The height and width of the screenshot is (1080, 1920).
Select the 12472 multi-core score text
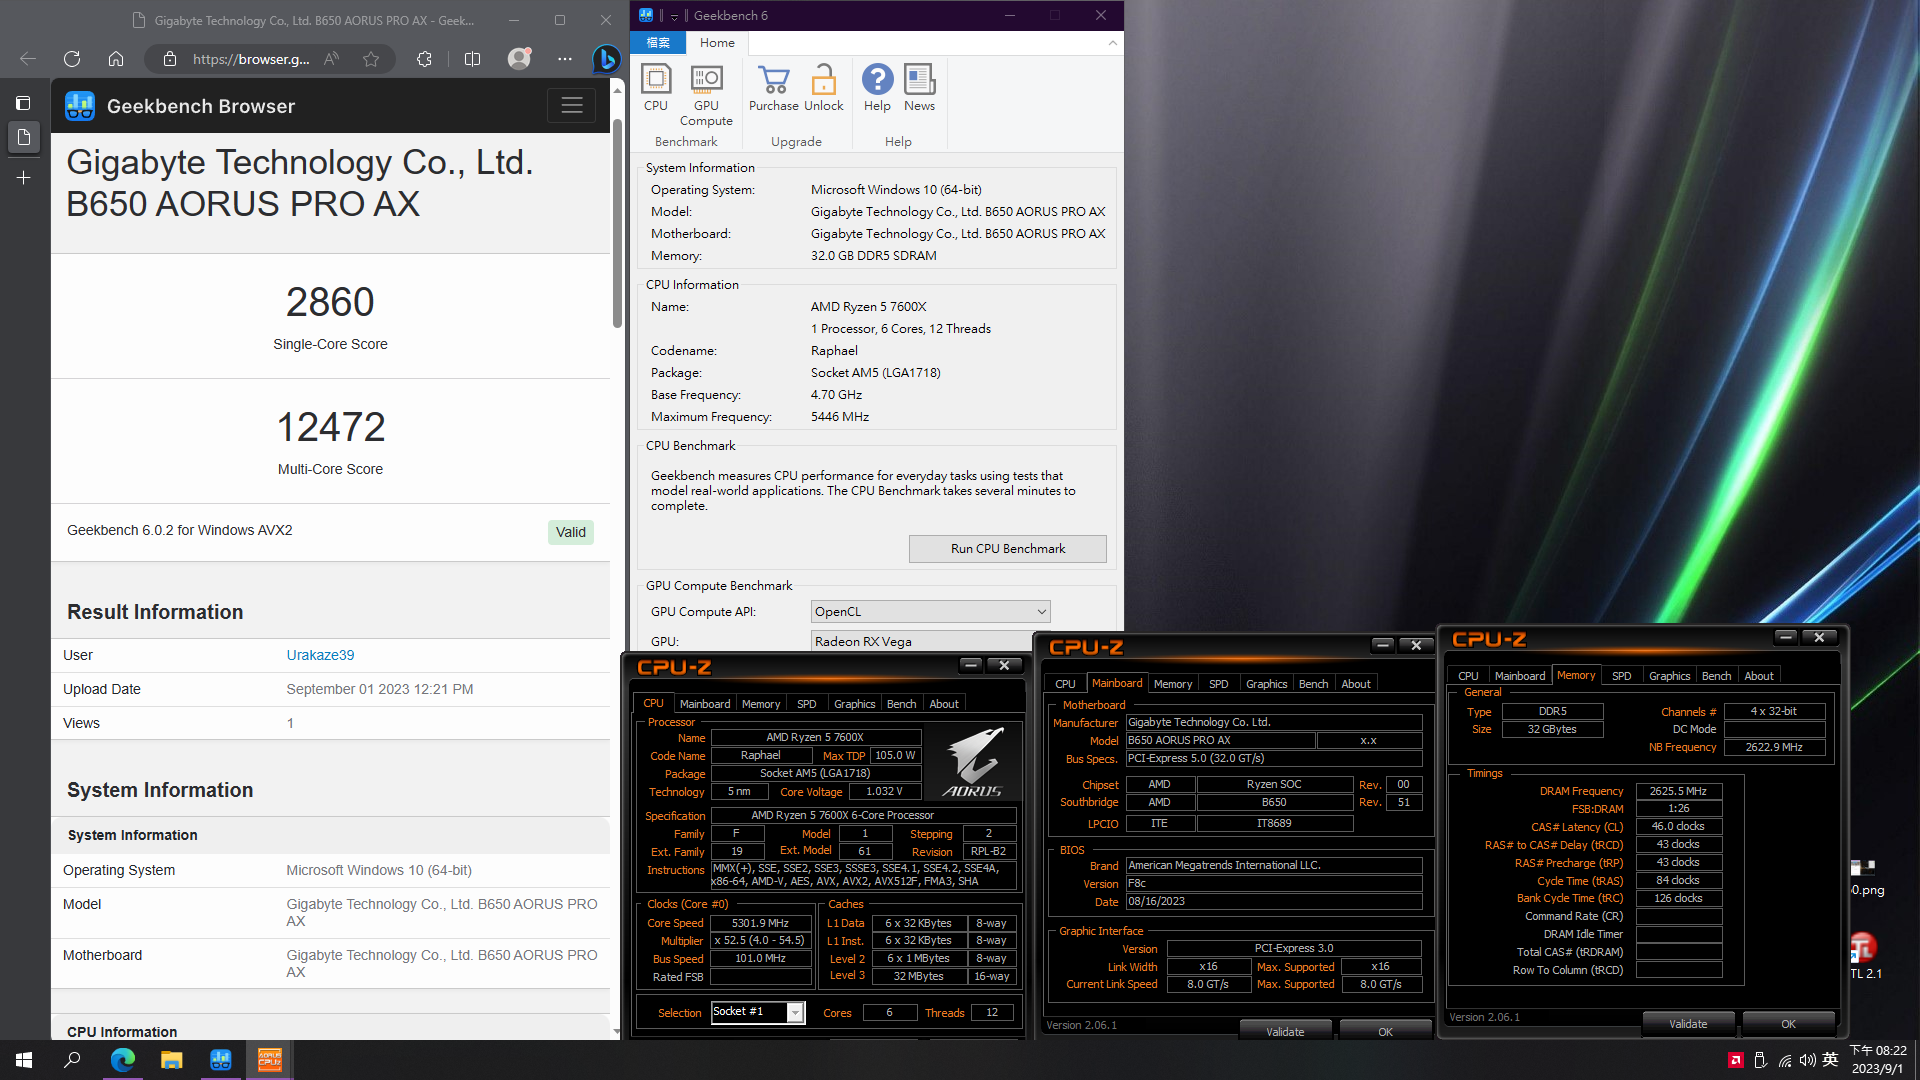(x=330, y=427)
